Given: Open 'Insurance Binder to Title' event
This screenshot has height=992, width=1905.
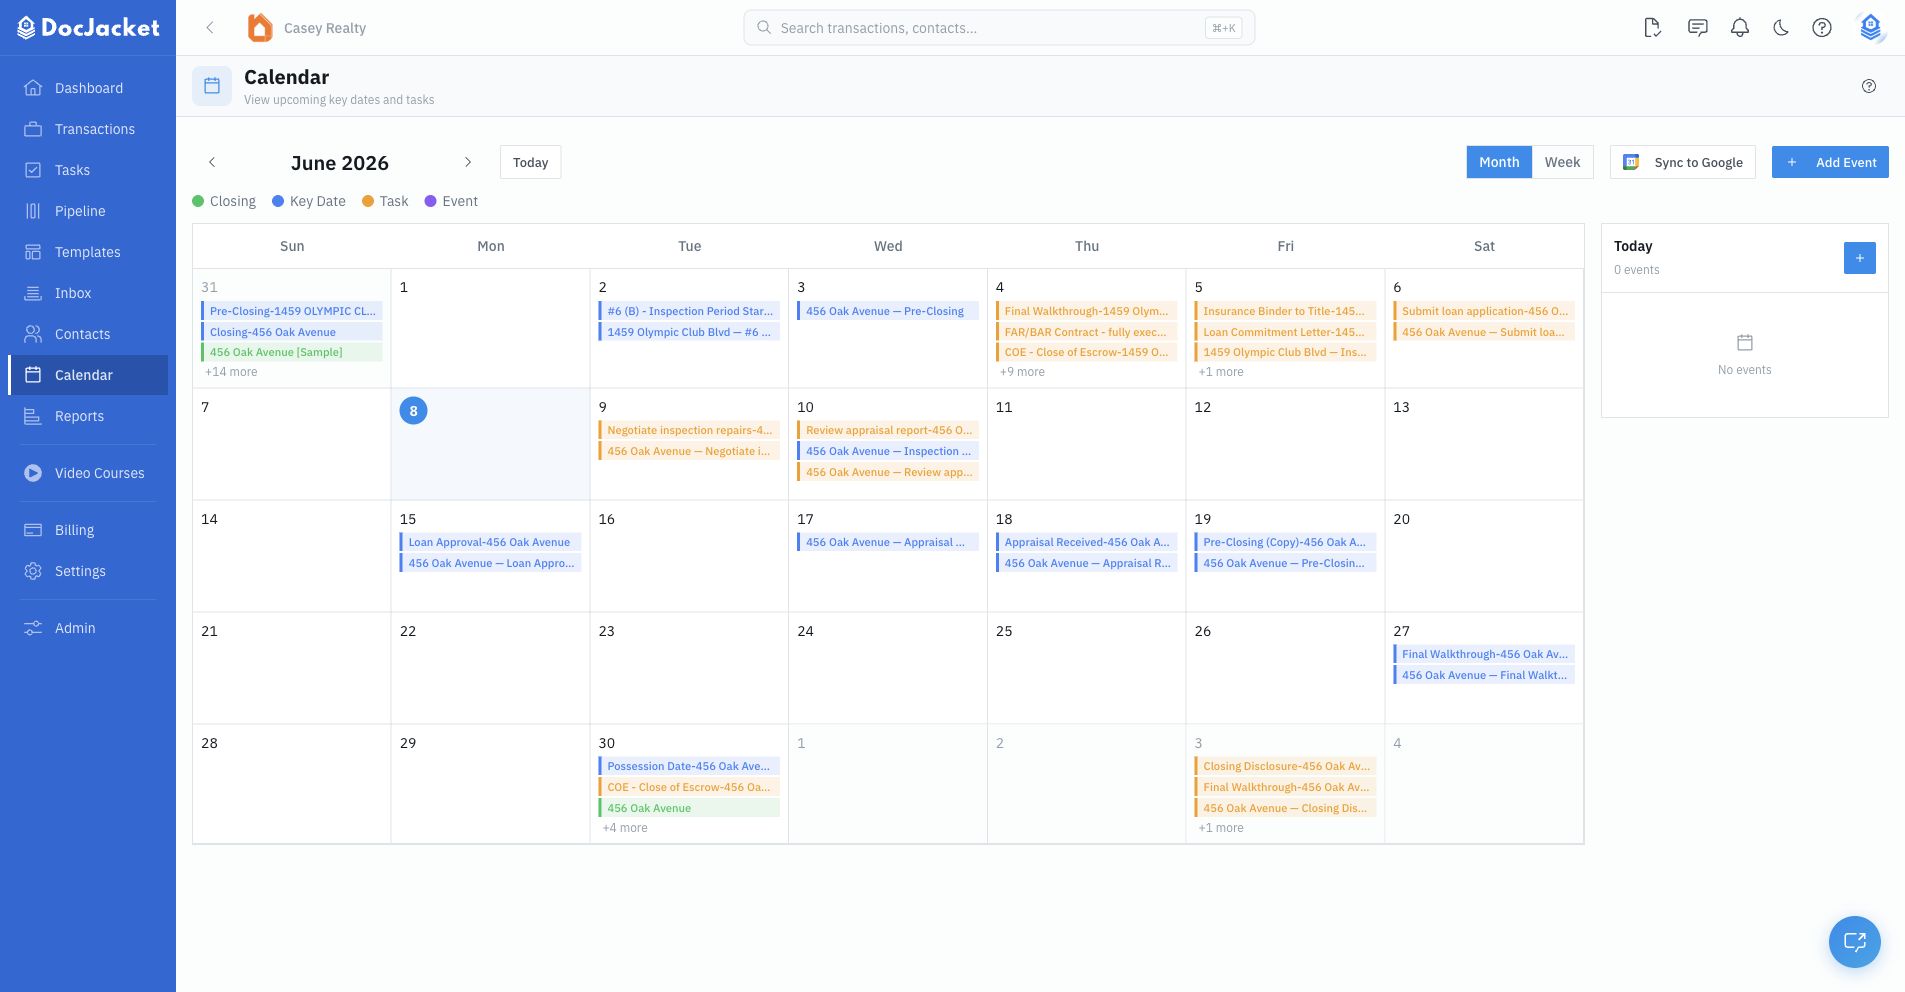Looking at the screenshot, I should tap(1285, 311).
